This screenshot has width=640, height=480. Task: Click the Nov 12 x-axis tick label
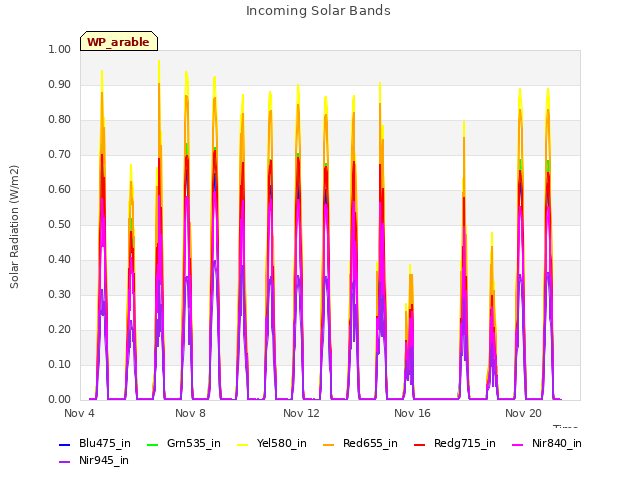(301, 413)
